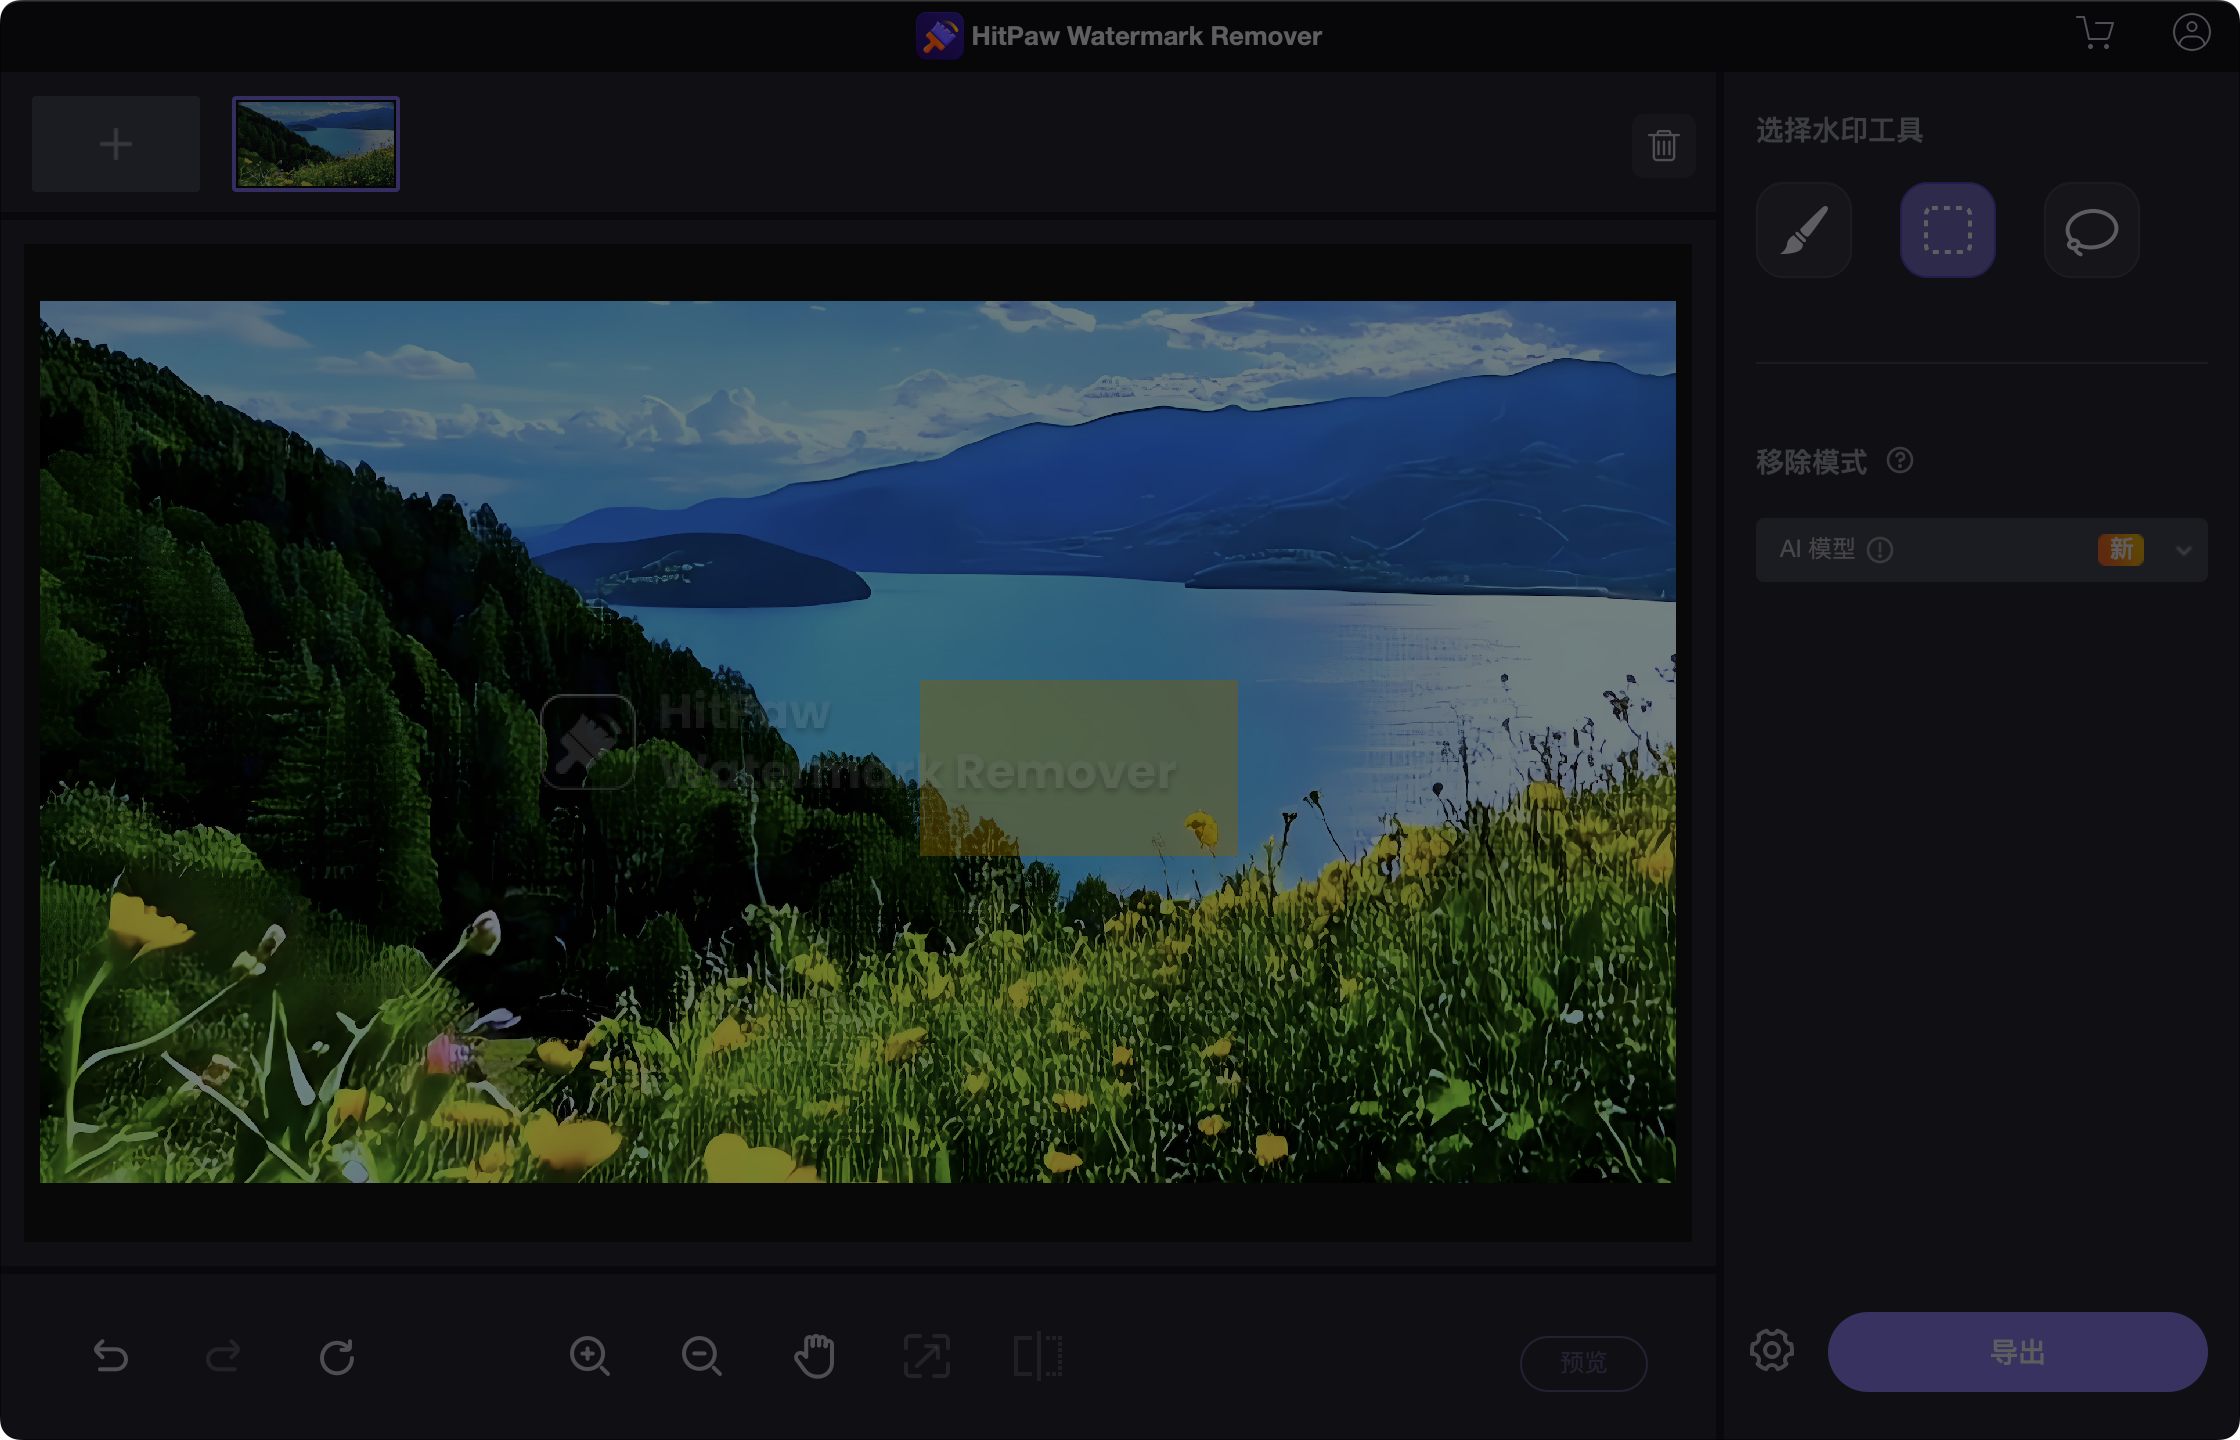The image size is (2240, 1440).
Task: Click the 移除模式 help question mark
Action: [x=1902, y=460]
